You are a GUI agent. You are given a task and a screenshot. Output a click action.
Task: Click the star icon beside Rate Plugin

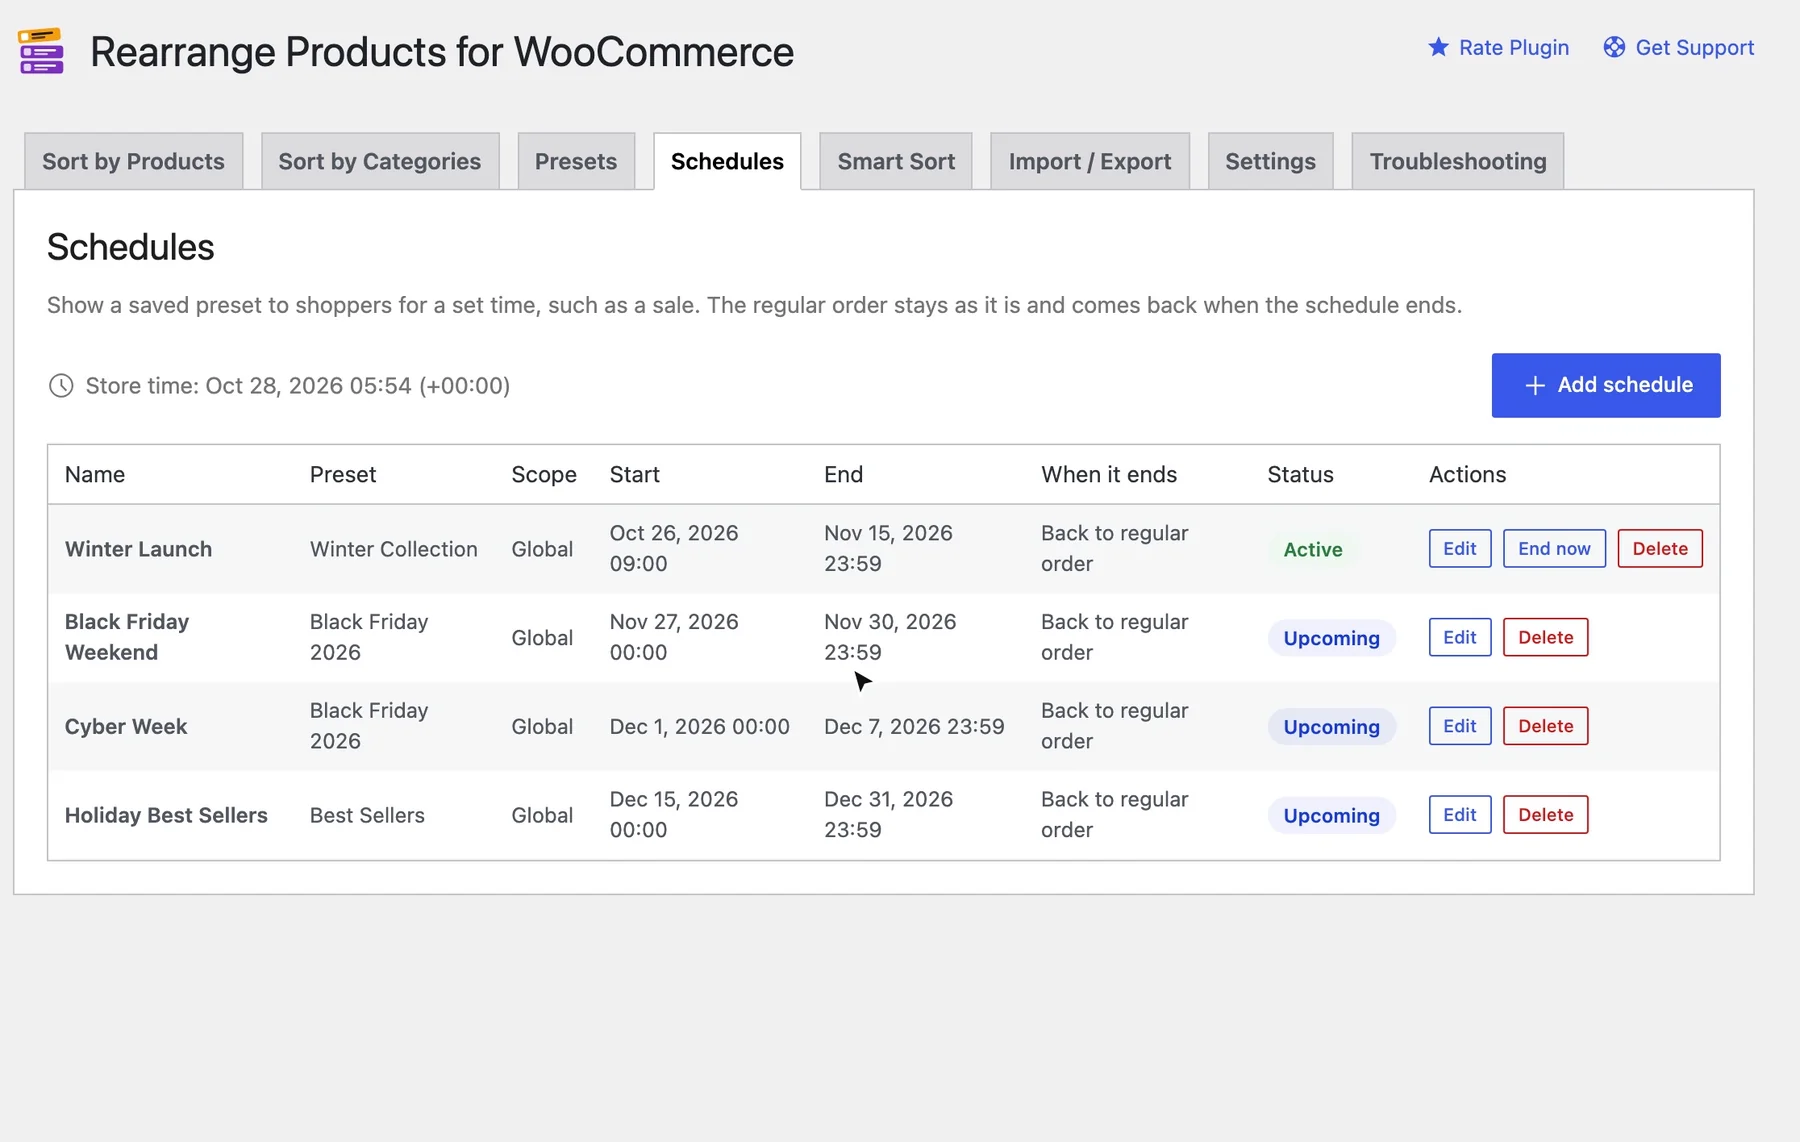1438,47
